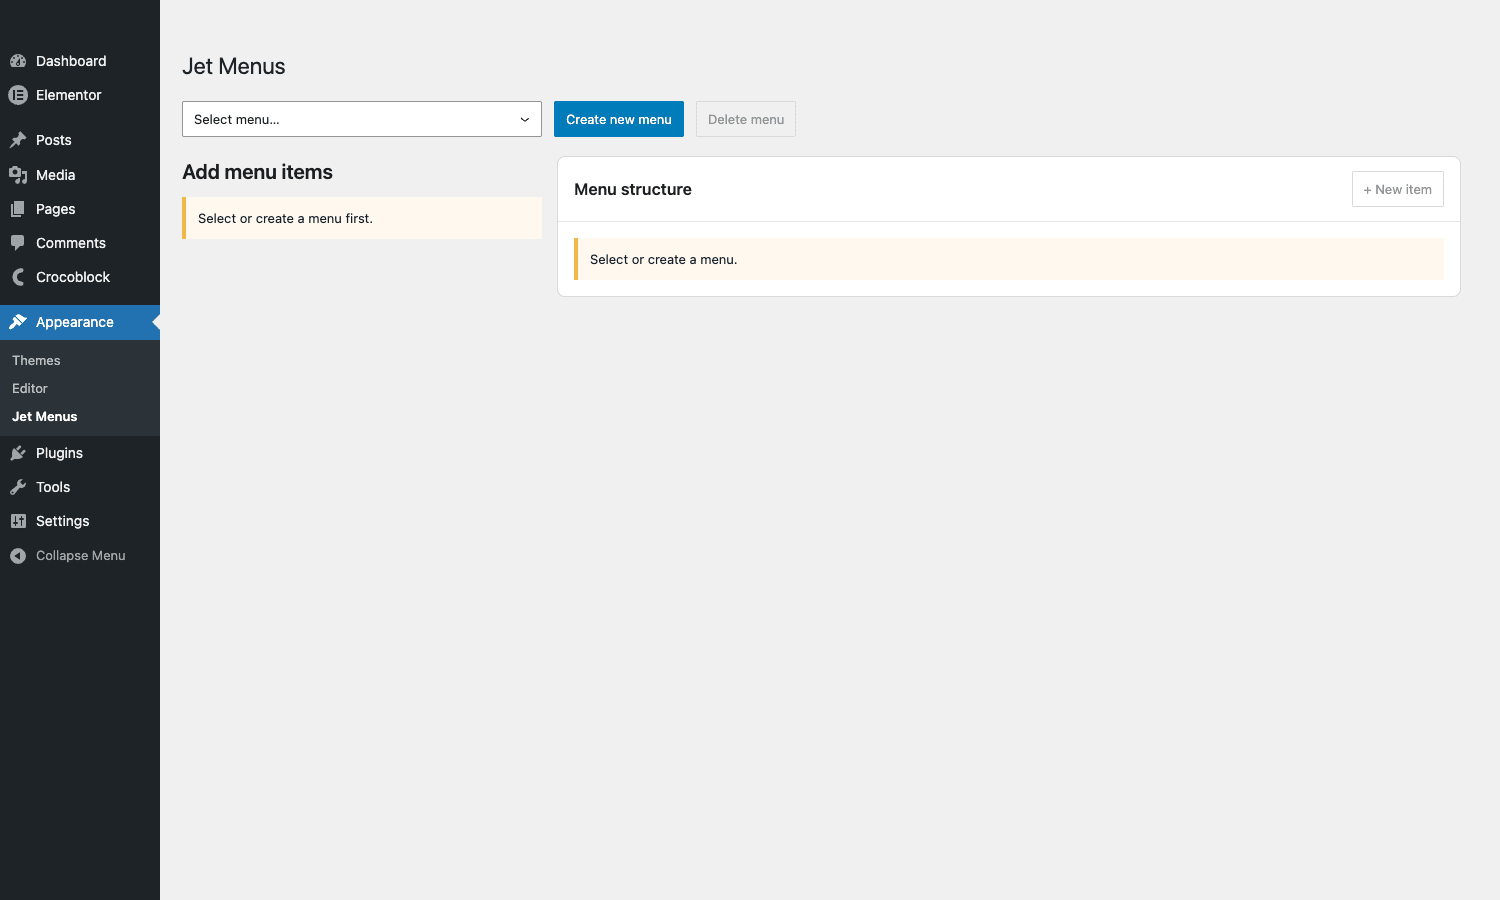
Task: Open the Pages section
Action: [x=80, y=209]
